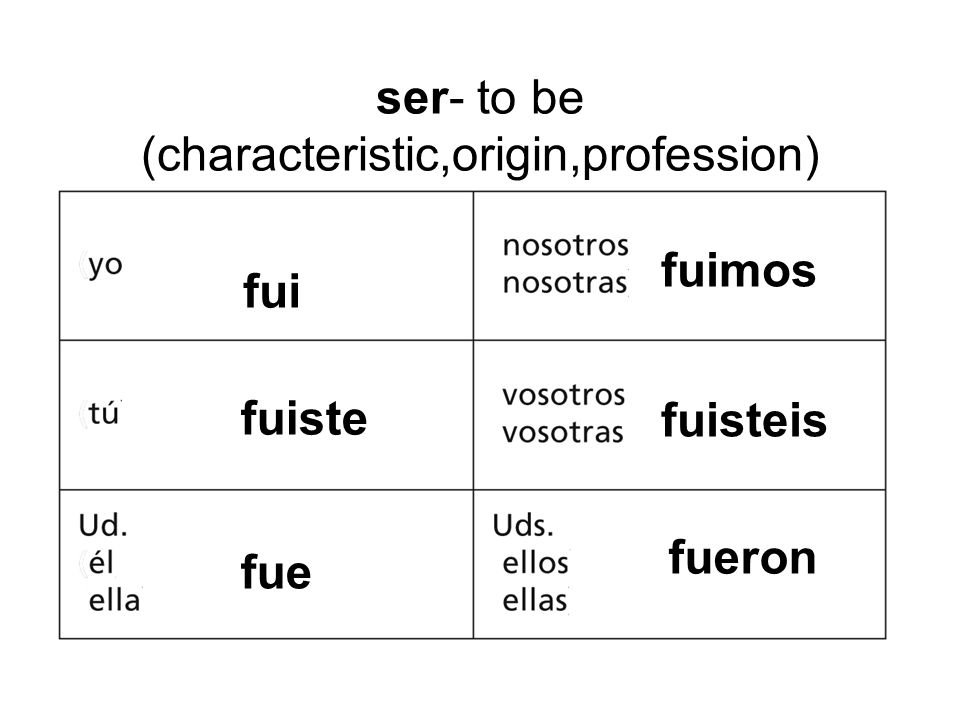Viewport: 960px width, 720px height.
Task: Click the pronoun nosotras
Action: tap(565, 283)
